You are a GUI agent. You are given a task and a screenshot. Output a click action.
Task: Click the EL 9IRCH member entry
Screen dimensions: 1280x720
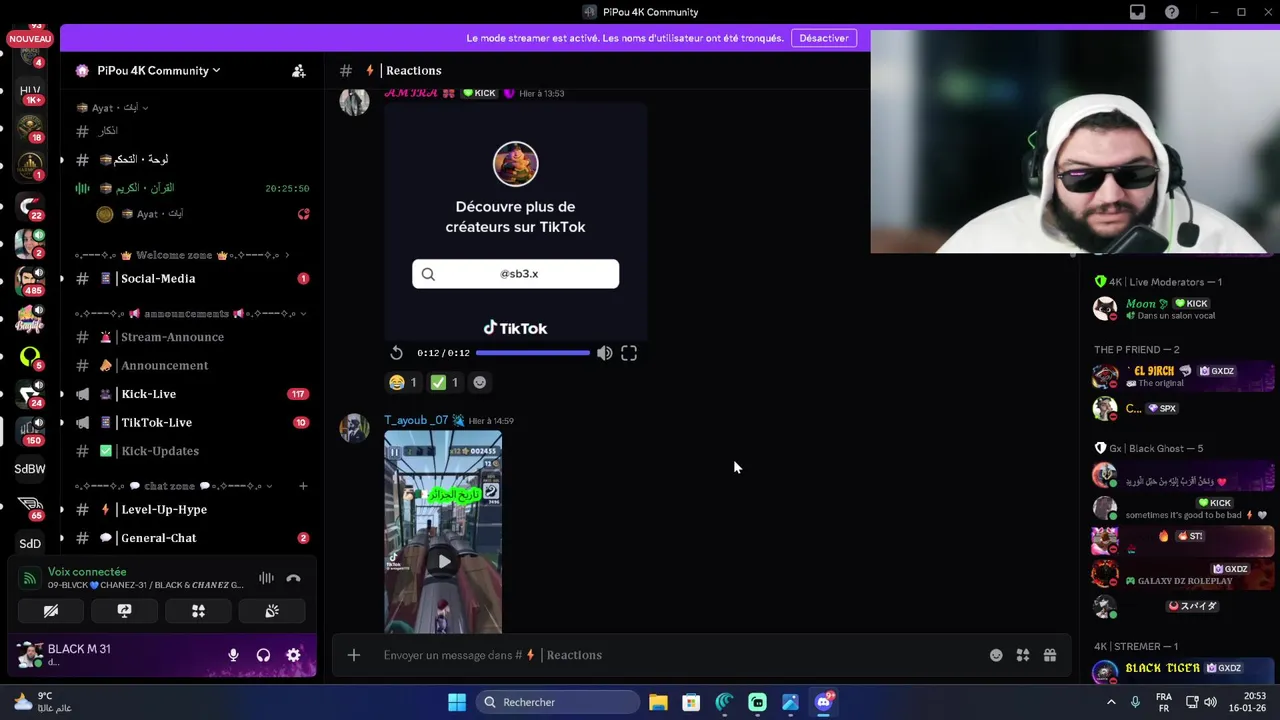[1183, 376]
